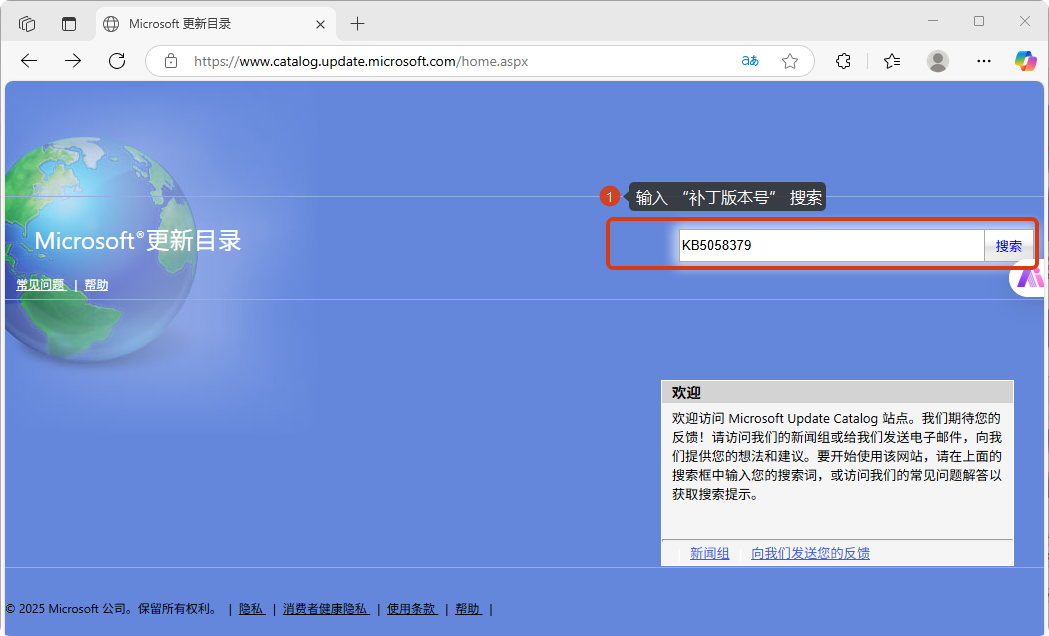Minimize the browser window
Viewport: 1049px width, 636px height.
[933, 21]
